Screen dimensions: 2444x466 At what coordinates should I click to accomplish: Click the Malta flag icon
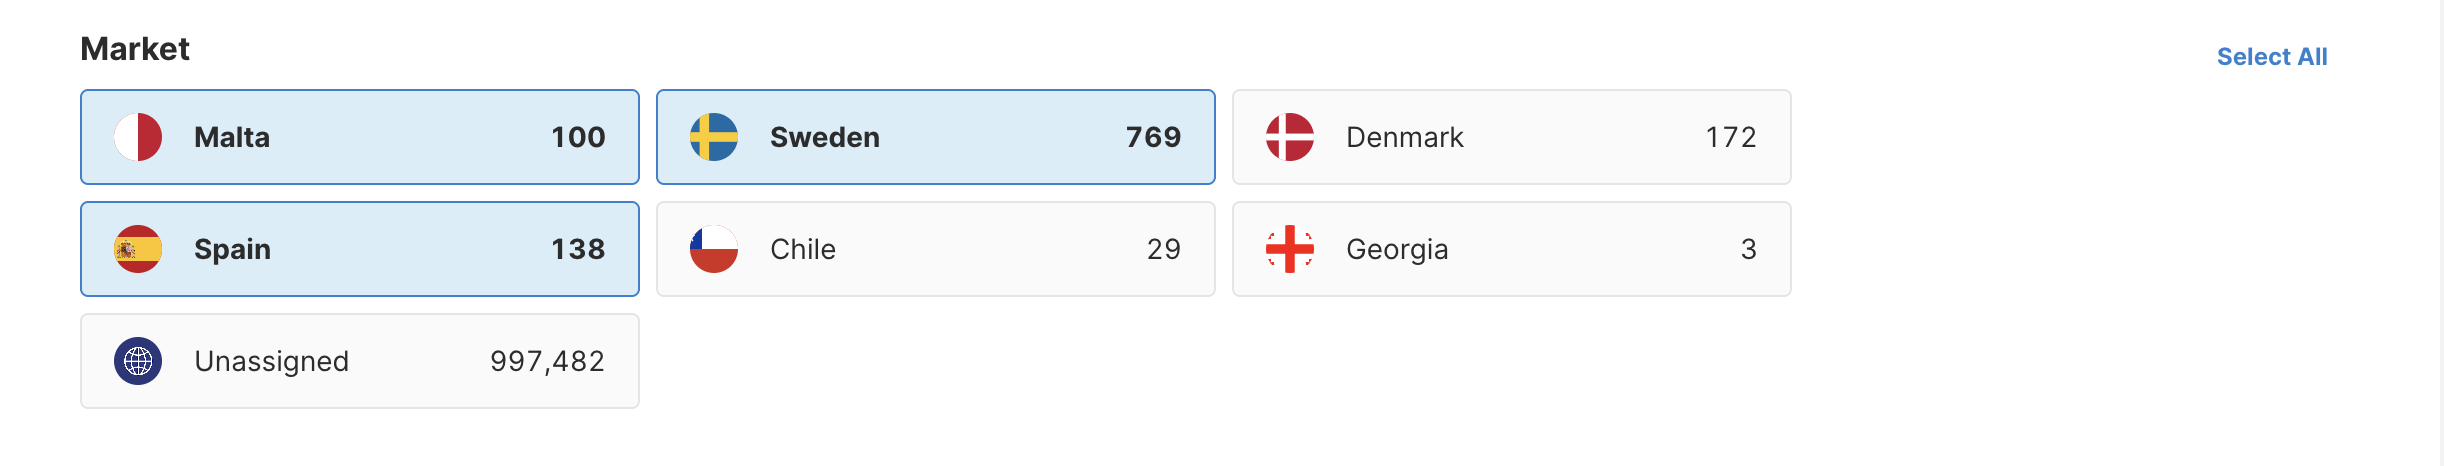pos(138,137)
